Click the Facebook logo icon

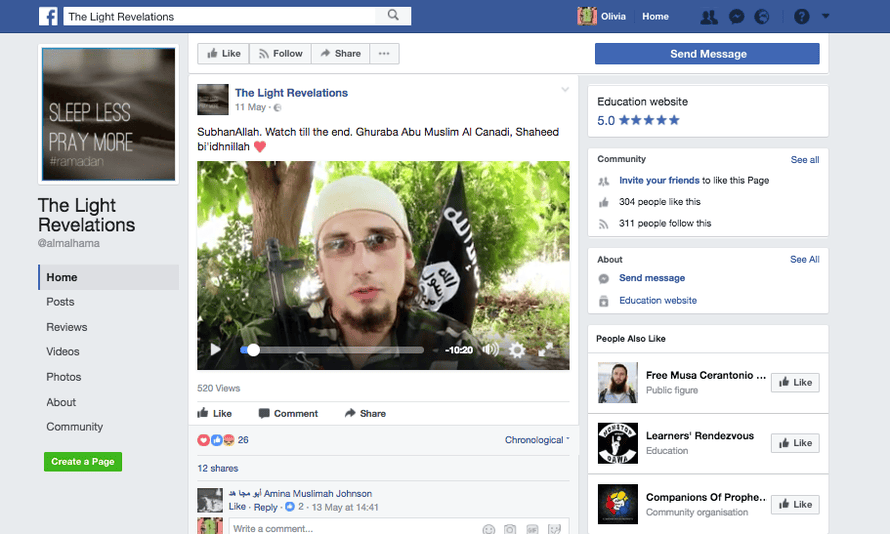point(48,16)
